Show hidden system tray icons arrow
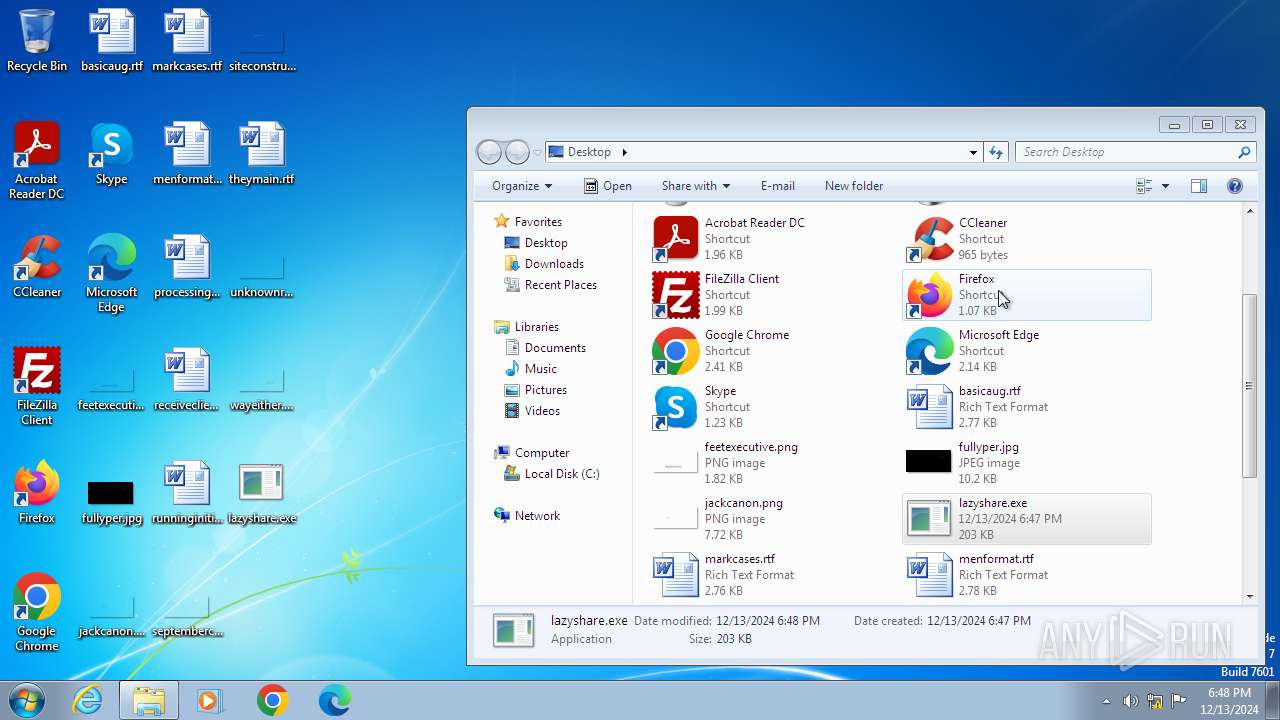 [x=1106, y=701]
